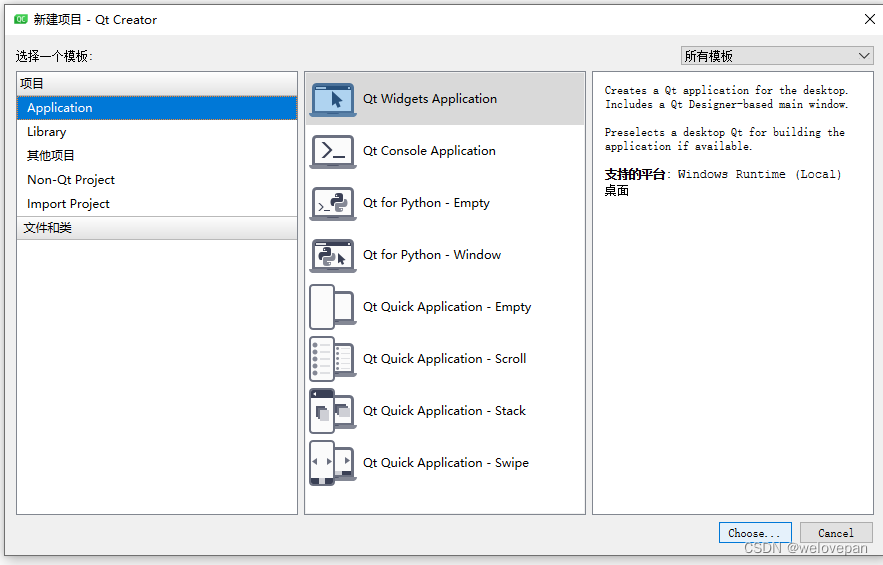
Task: Click the Qt Creator logo in title bar
Action: point(21,20)
